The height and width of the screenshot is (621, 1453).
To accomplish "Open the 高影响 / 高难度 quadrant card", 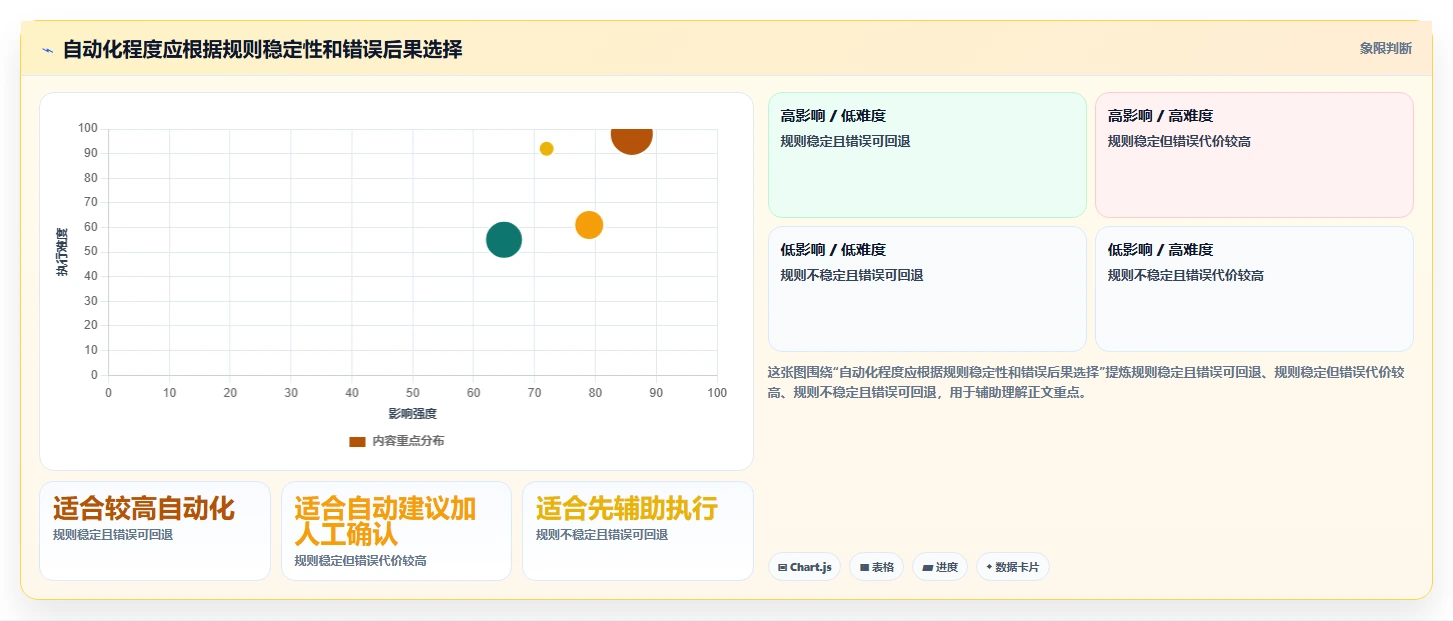I will (1254, 155).
